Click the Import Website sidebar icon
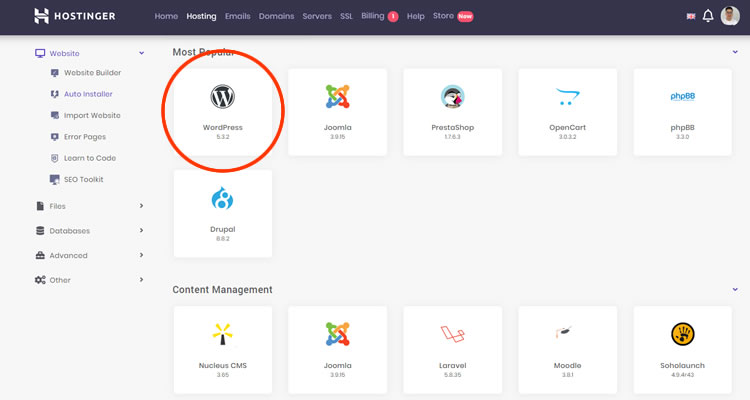The width and height of the screenshot is (750, 400). (55, 115)
